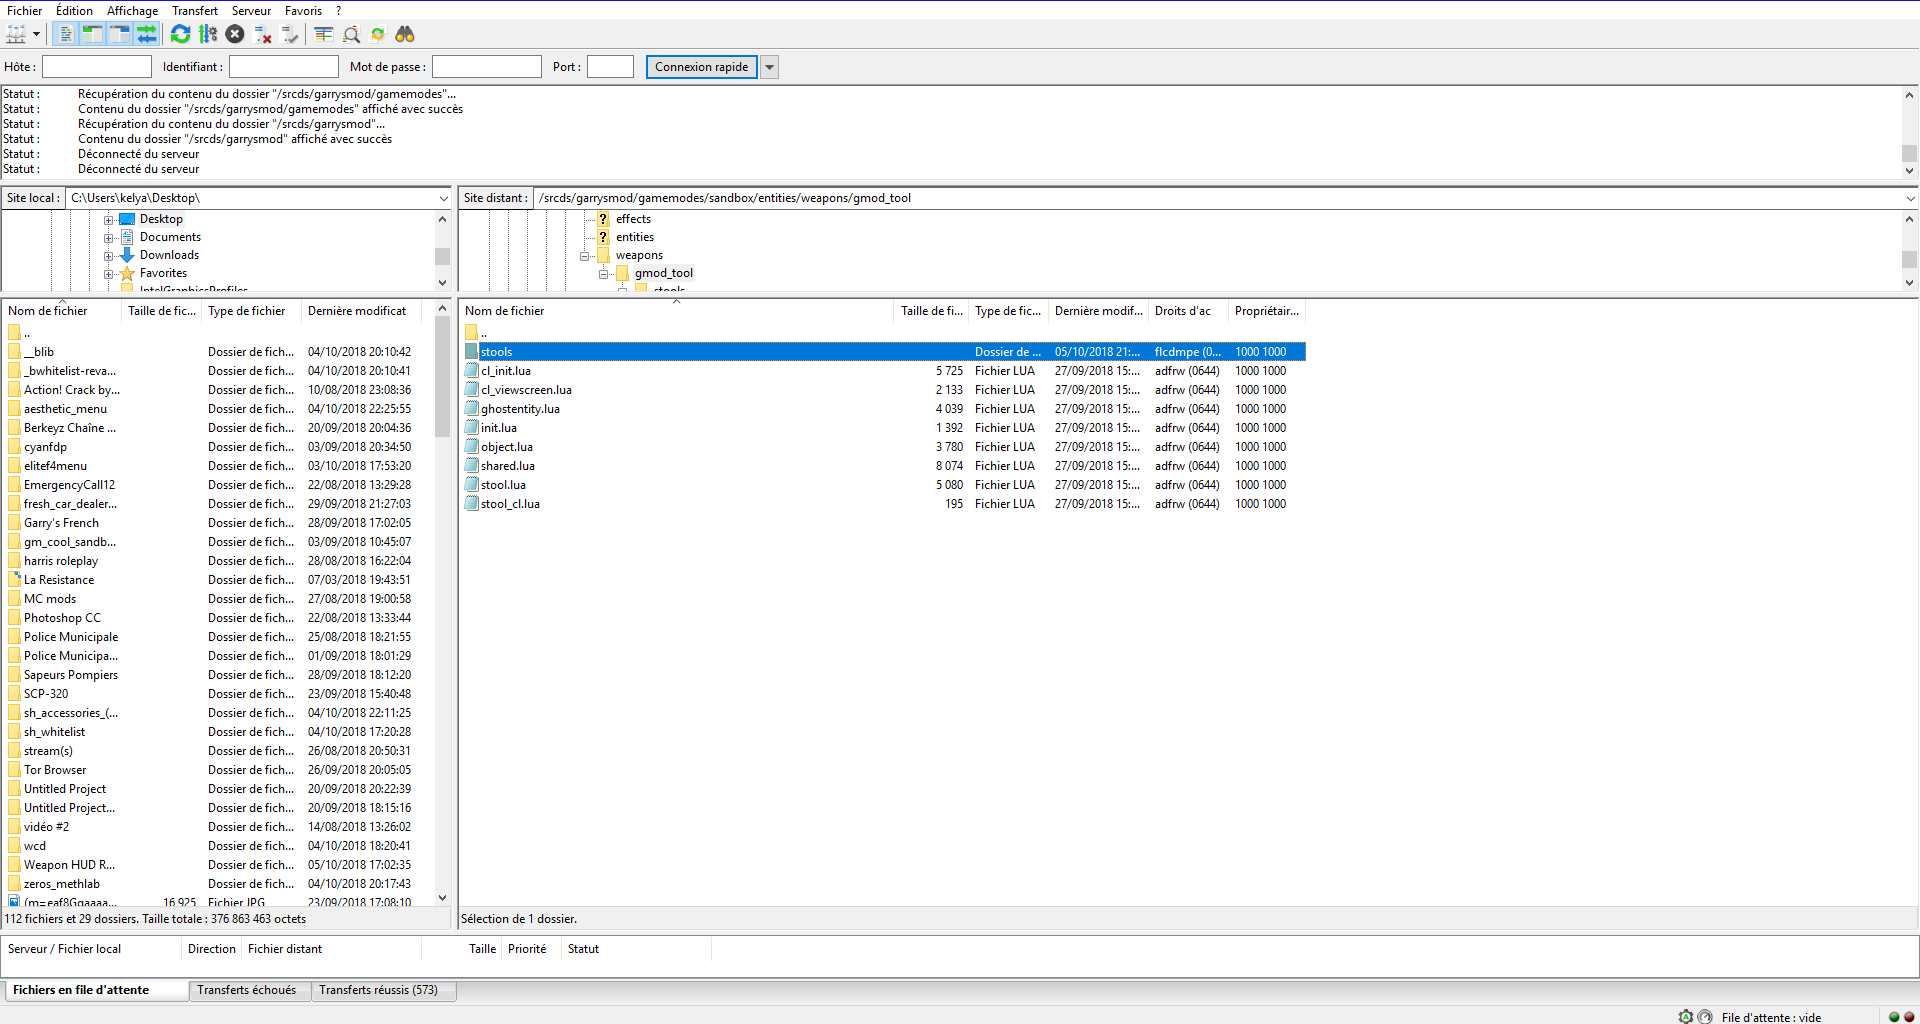Toggle message log display
Viewport: 1920px width, 1024px height.
65,34
